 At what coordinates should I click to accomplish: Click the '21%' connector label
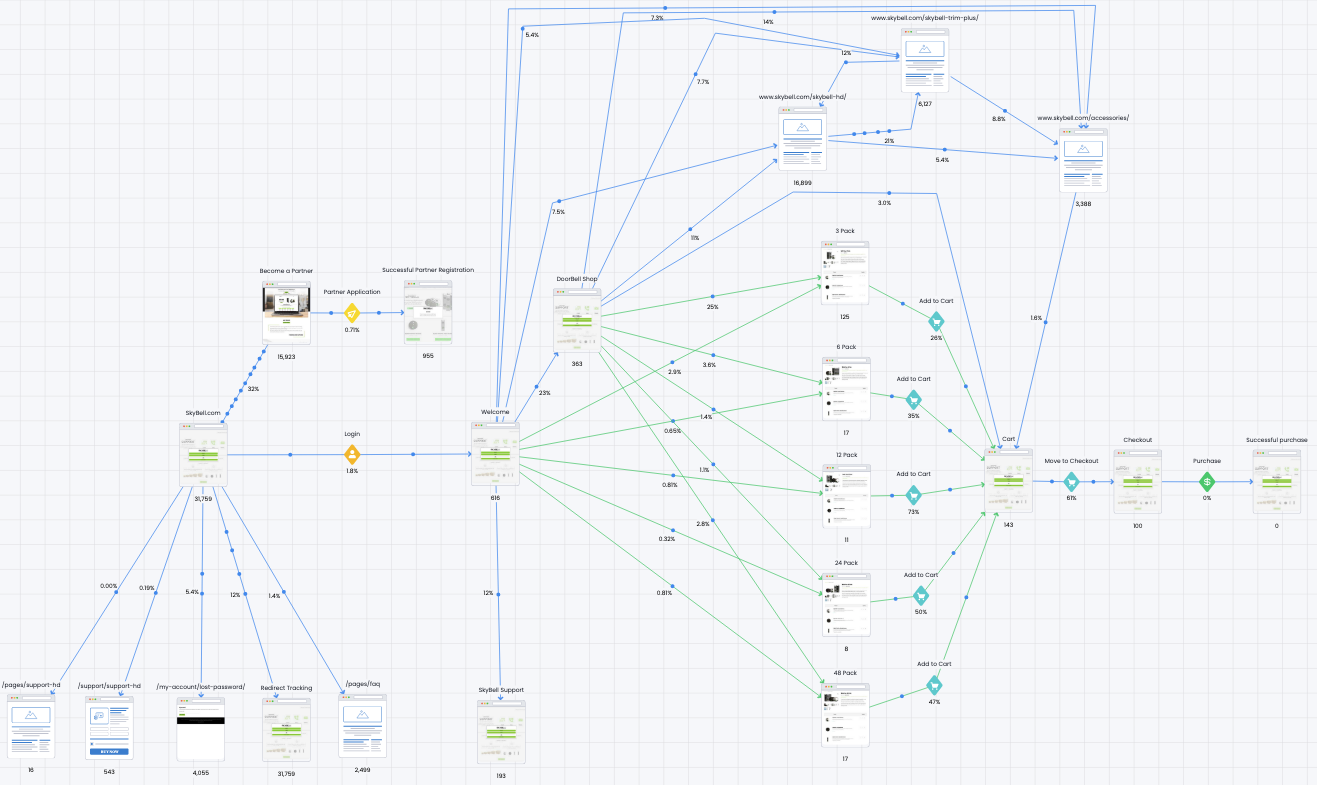(889, 141)
